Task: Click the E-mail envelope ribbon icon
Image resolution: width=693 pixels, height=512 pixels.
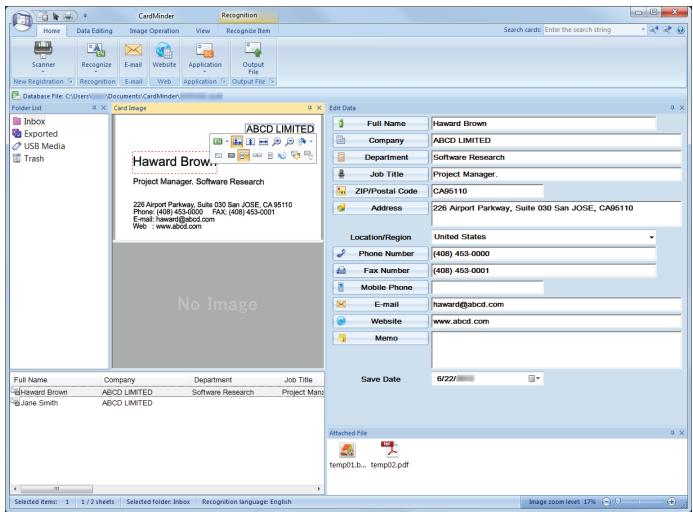Action: [133, 50]
